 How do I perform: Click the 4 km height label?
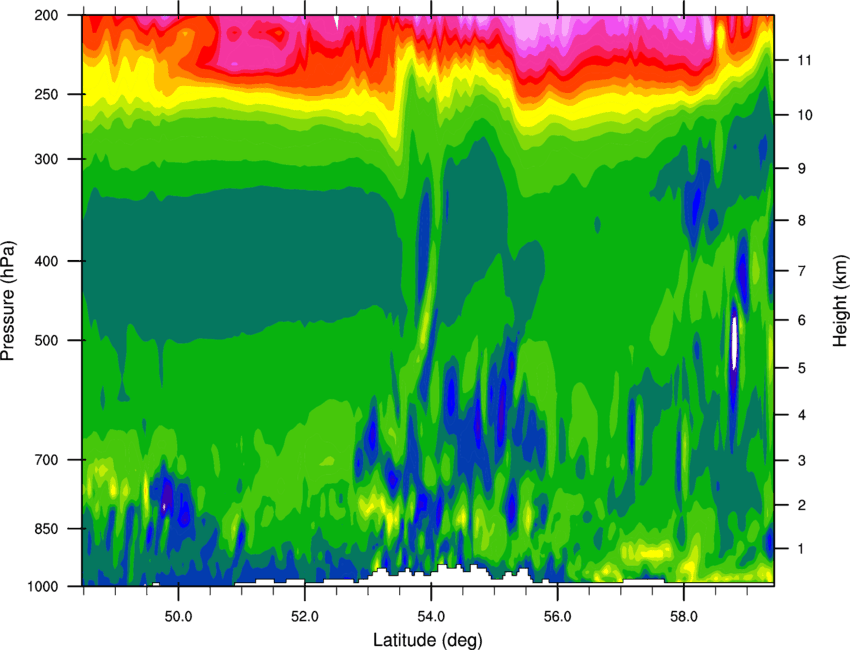(801, 415)
